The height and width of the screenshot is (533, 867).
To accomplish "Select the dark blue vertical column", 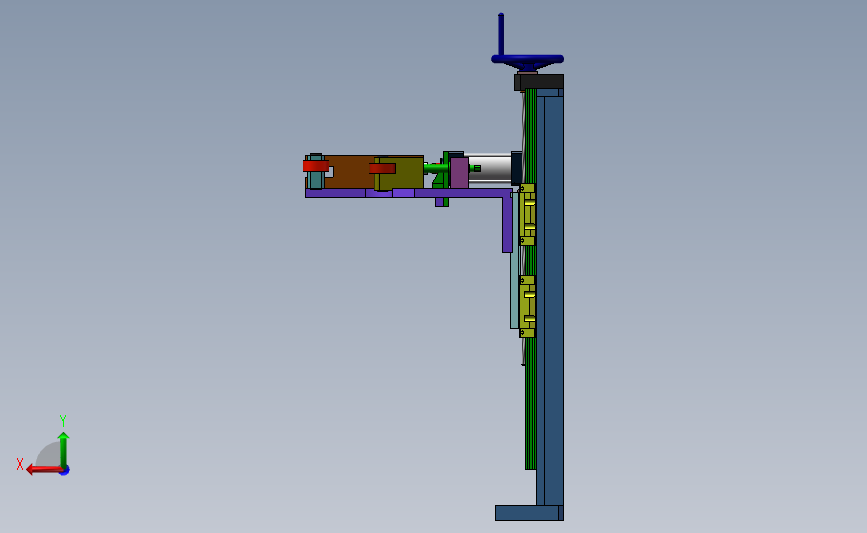I will pyautogui.click(x=550, y=297).
